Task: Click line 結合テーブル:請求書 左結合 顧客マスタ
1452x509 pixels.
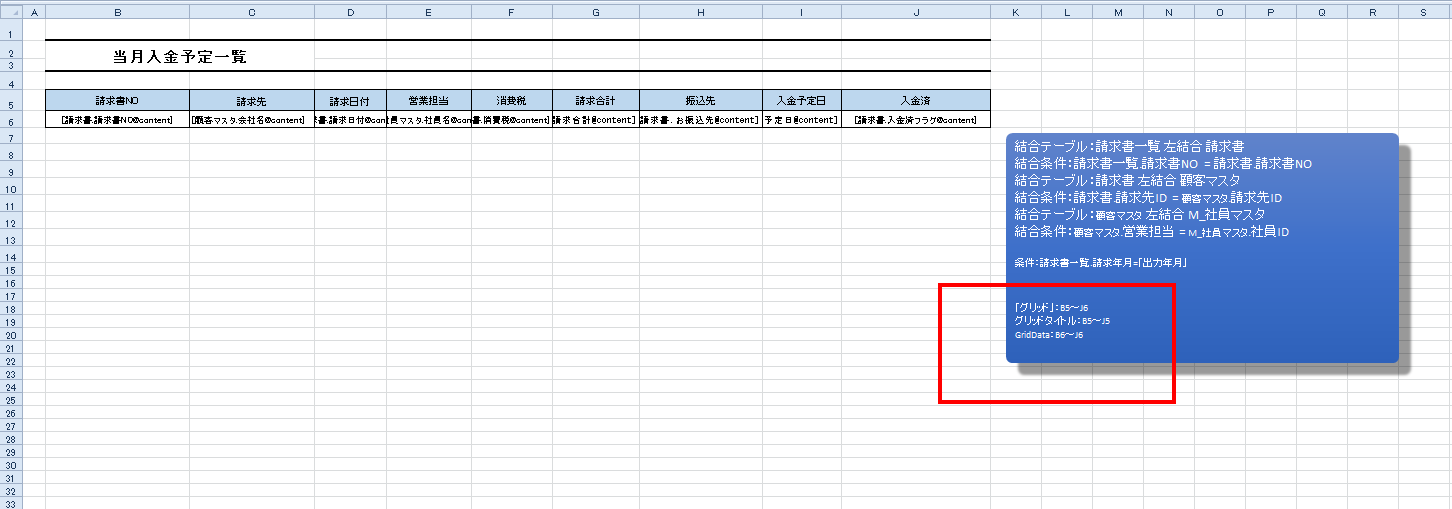Action: [x=1127, y=180]
